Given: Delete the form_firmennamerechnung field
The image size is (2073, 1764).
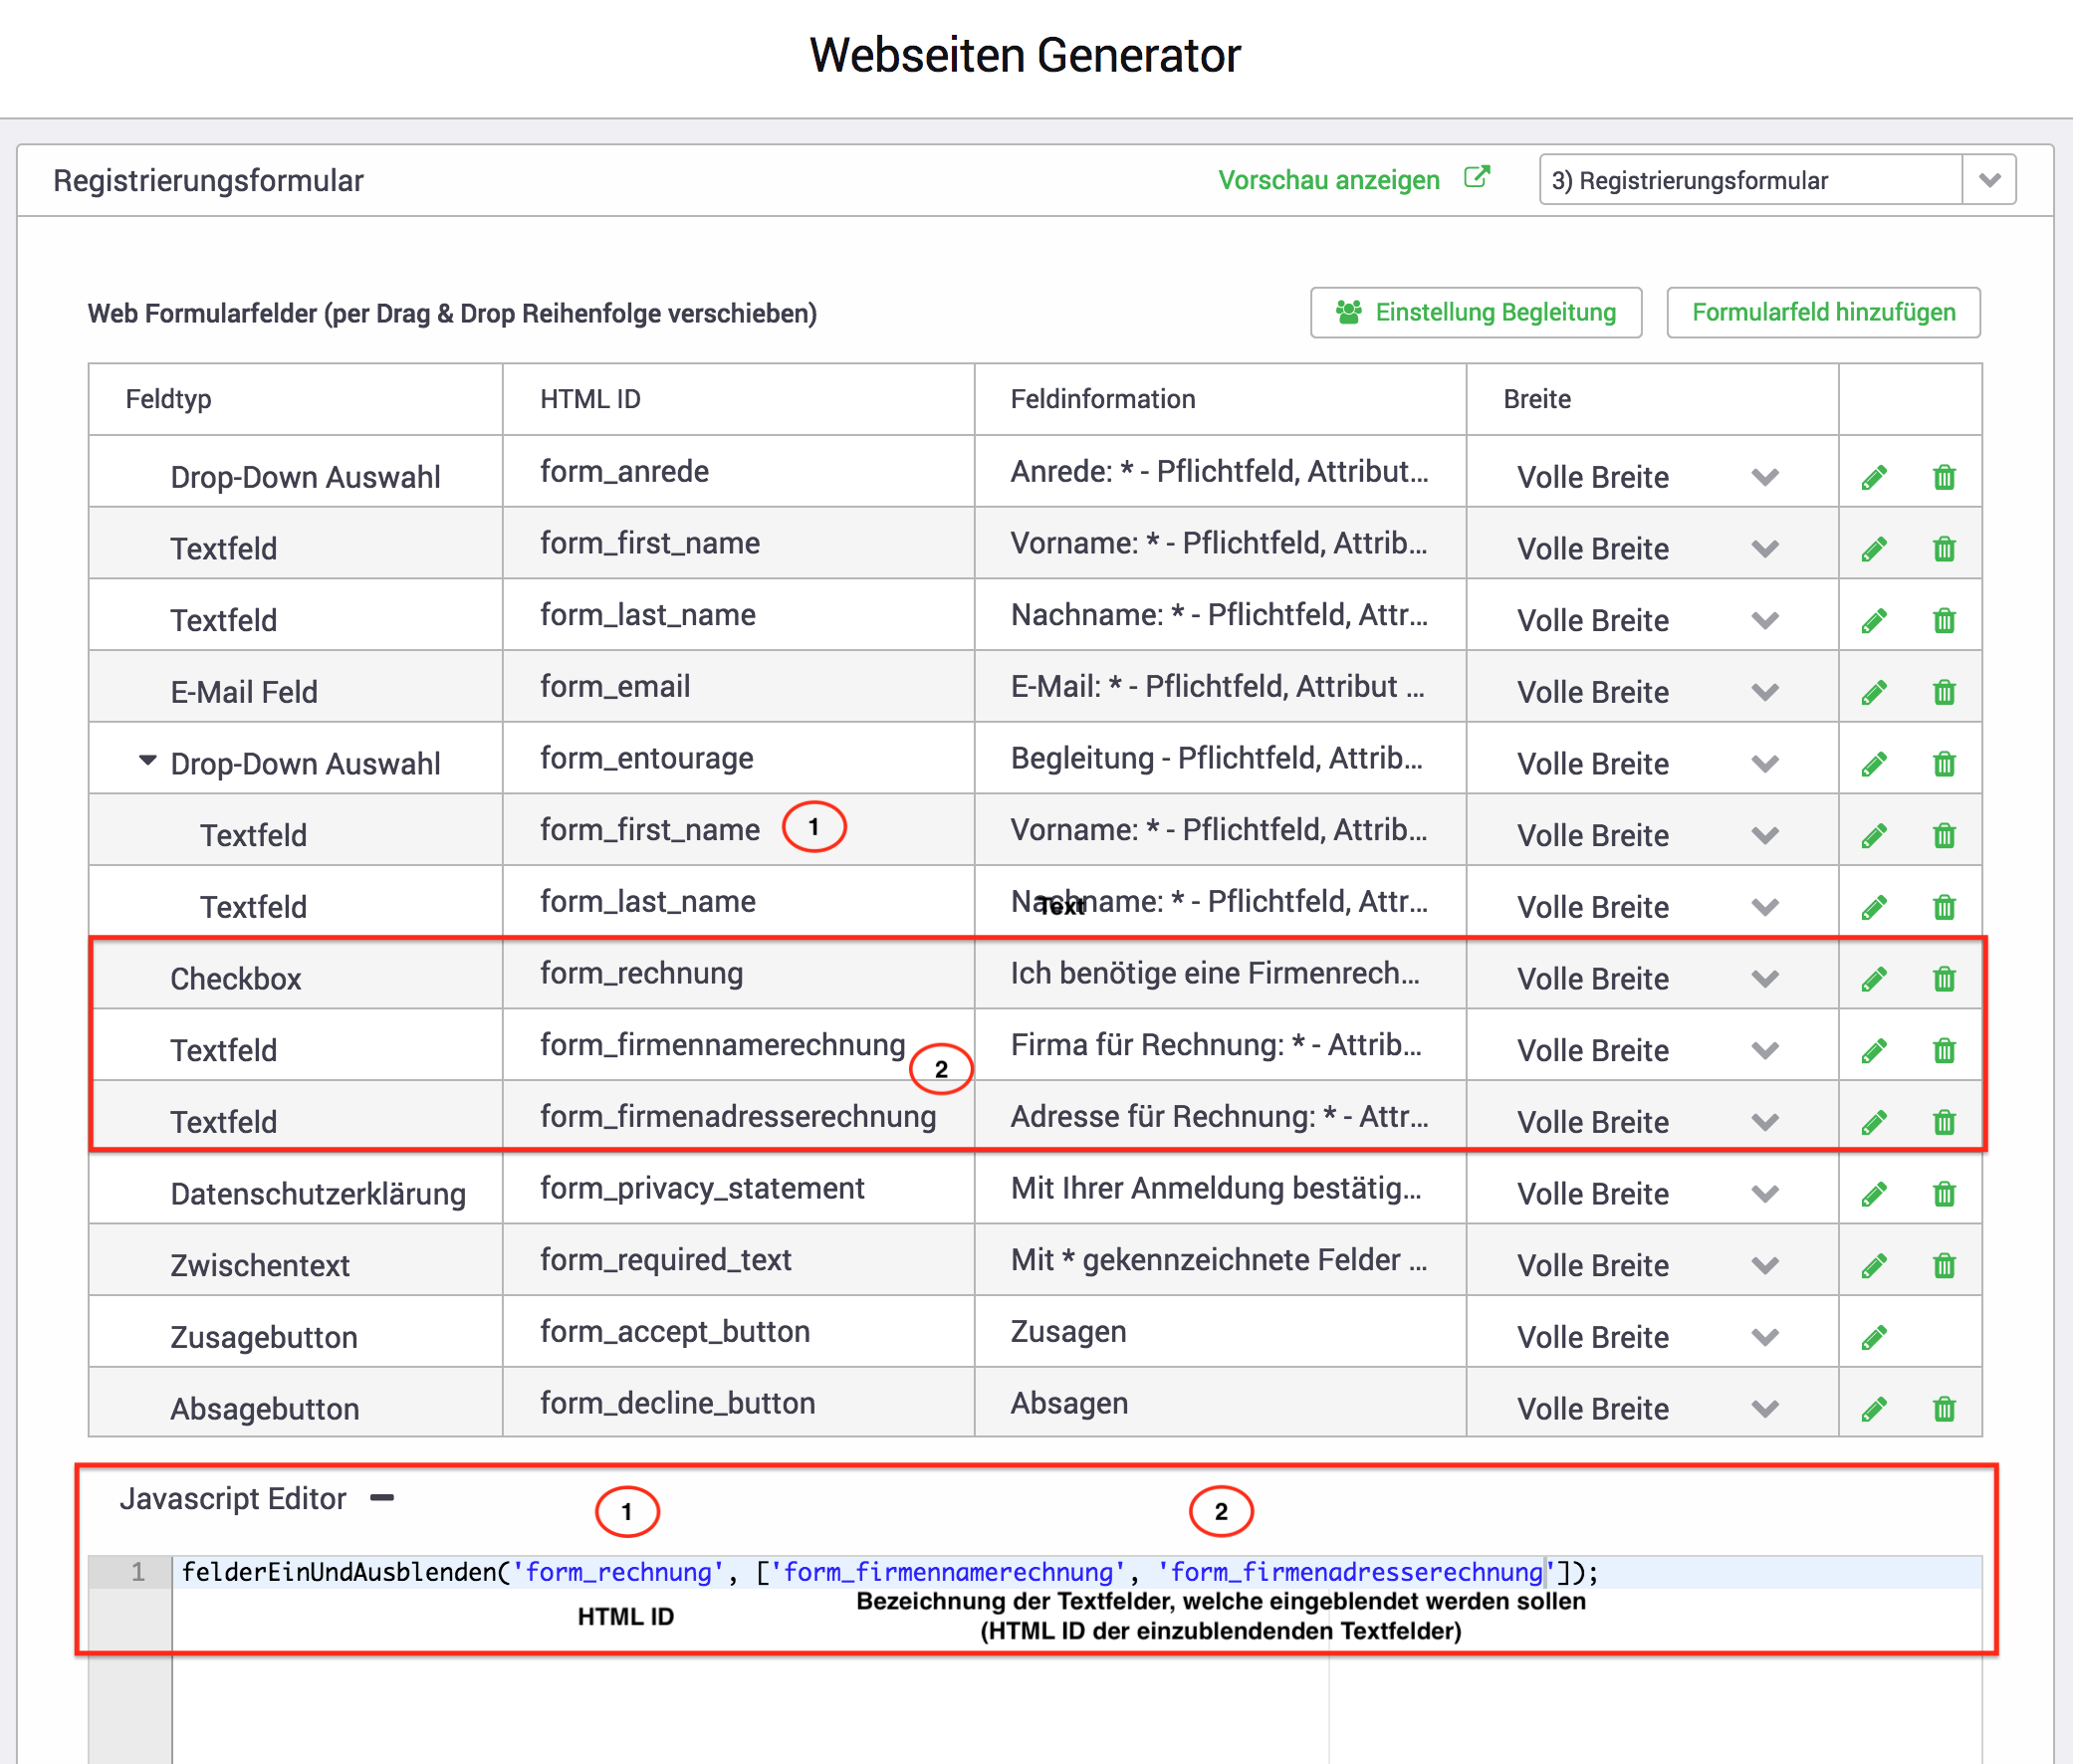Looking at the screenshot, I should 1943,1051.
